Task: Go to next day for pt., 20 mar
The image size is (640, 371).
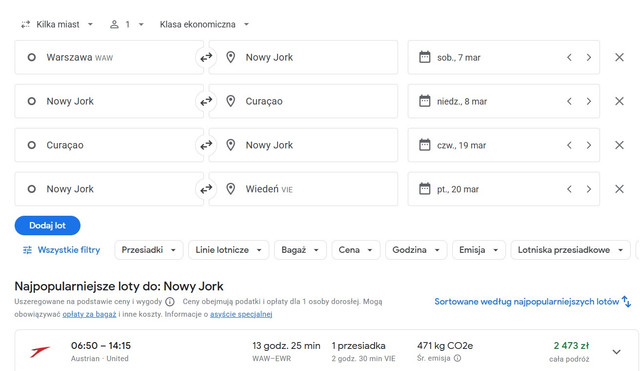Action: [x=589, y=189]
